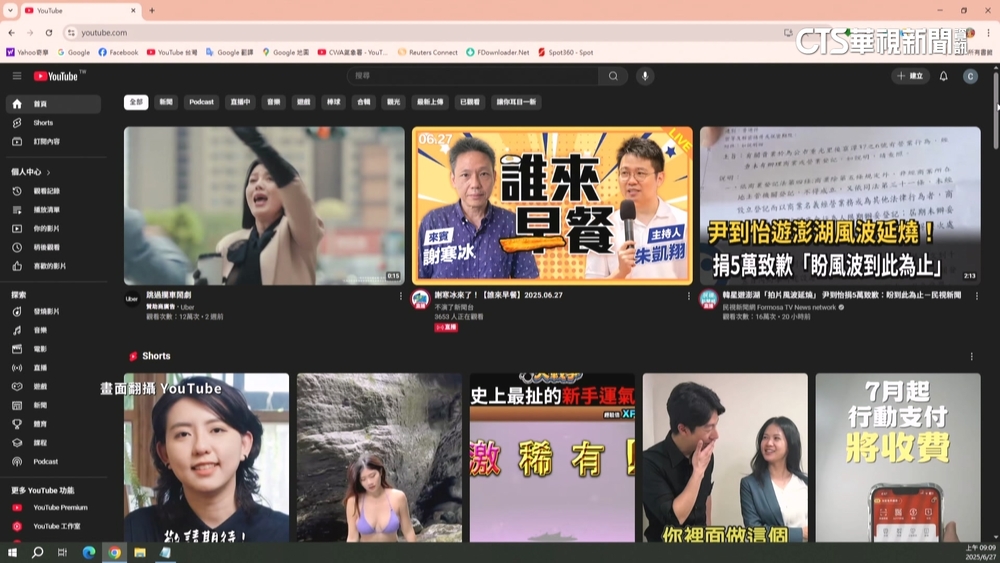Play the Uber ad video thumbnail

[x=264, y=205]
